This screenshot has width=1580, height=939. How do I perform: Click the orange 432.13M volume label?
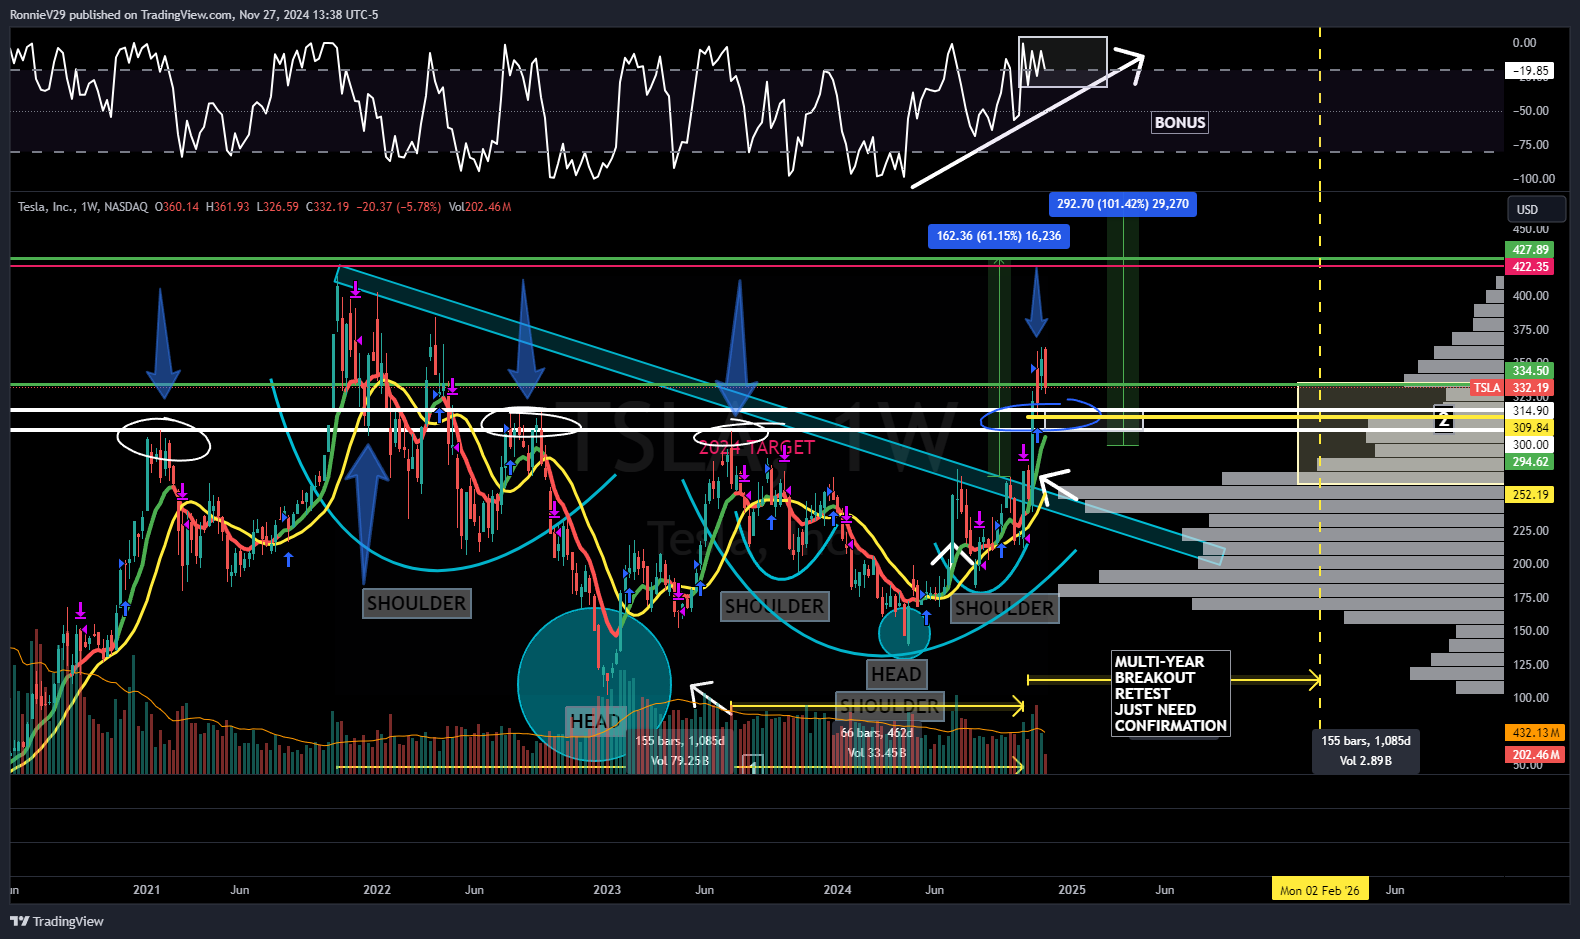coord(1536,733)
